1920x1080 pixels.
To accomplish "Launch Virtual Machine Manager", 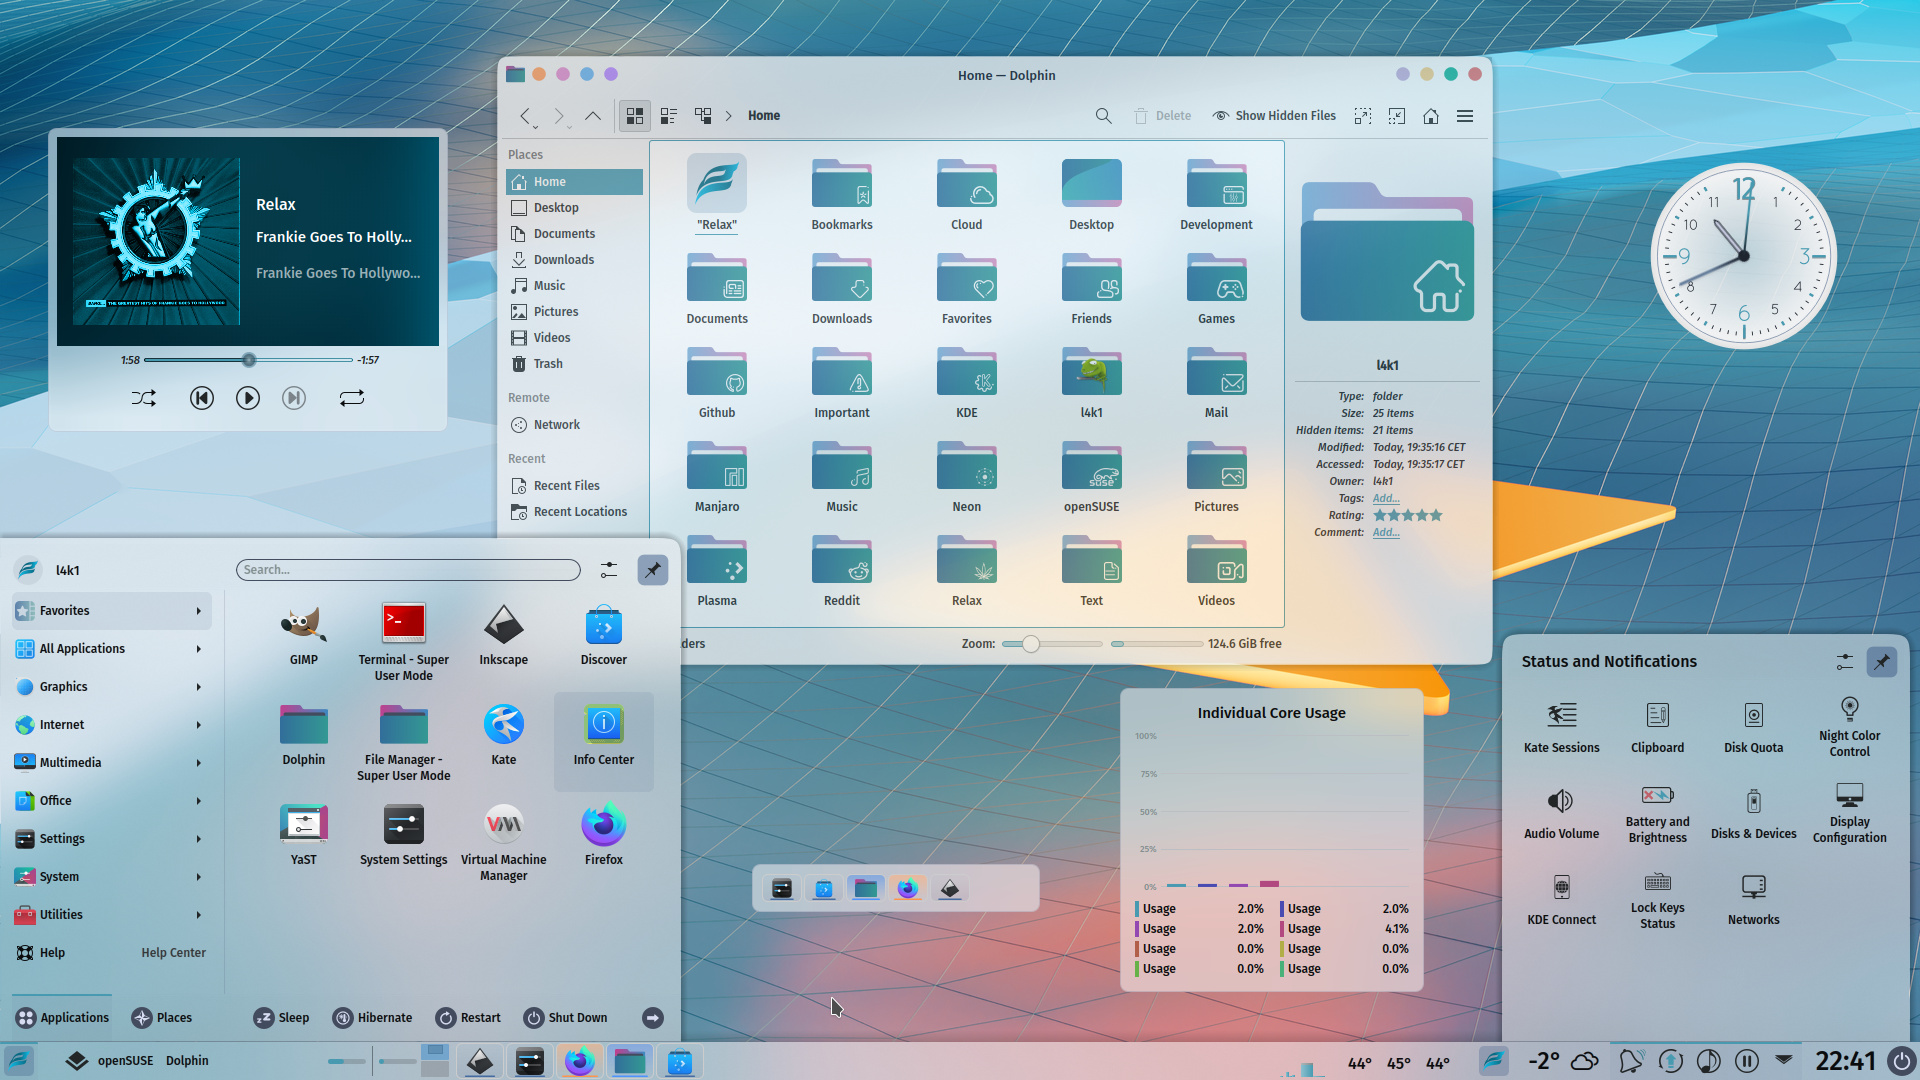I will tap(503, 843).
